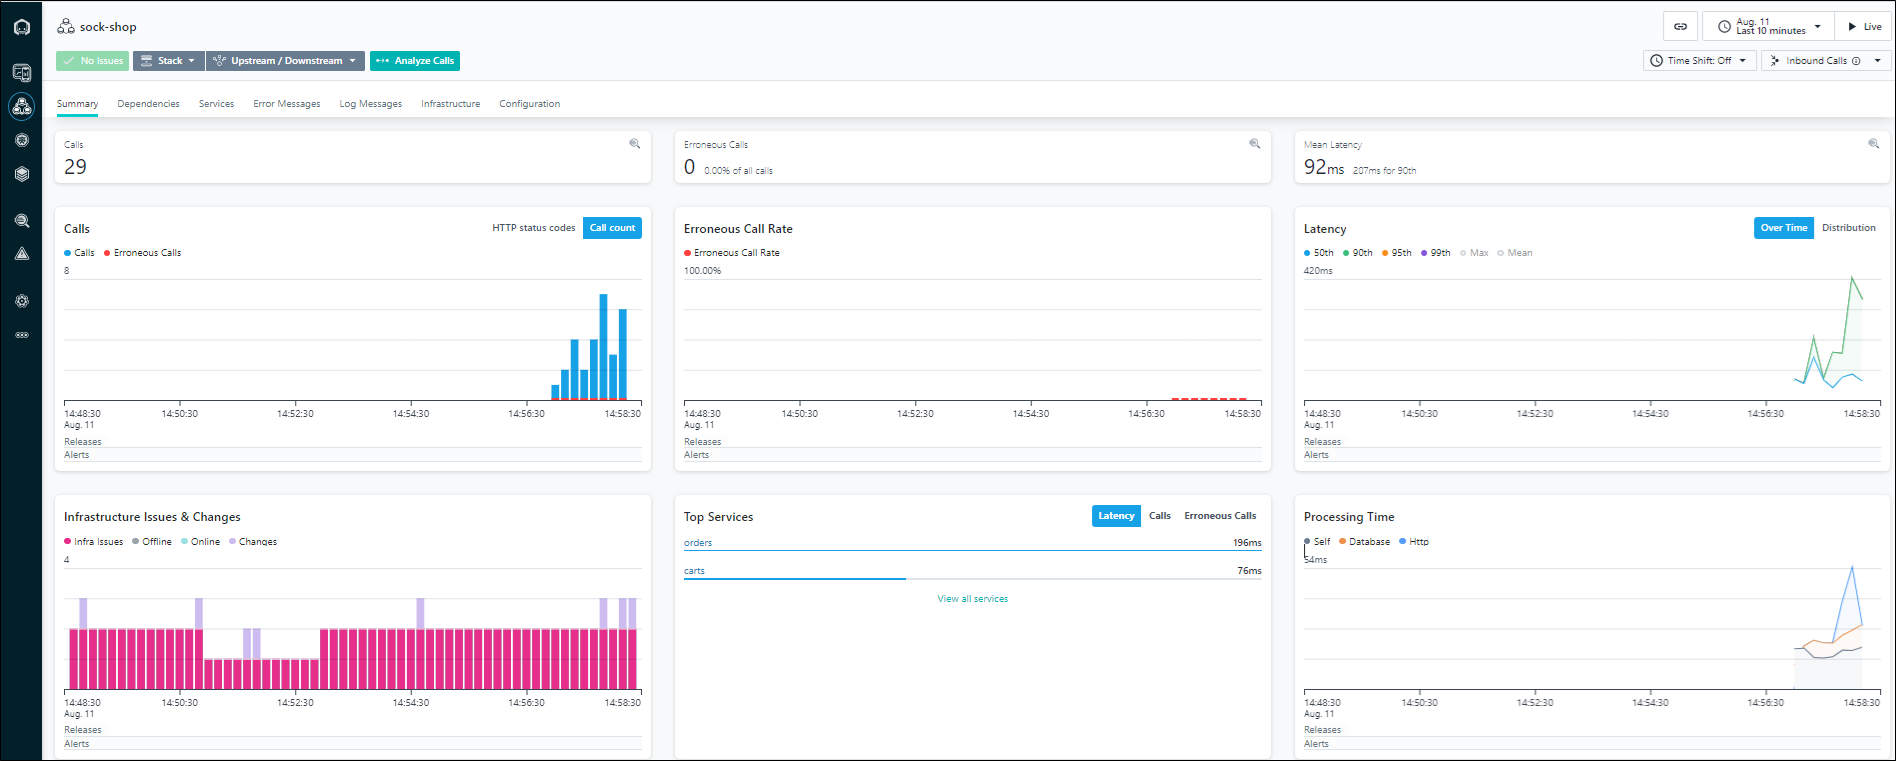The image size is (1896, 761).
Task: Zoom into the Erroneous Calls metric magnifier
Action: coord(1255,144)
